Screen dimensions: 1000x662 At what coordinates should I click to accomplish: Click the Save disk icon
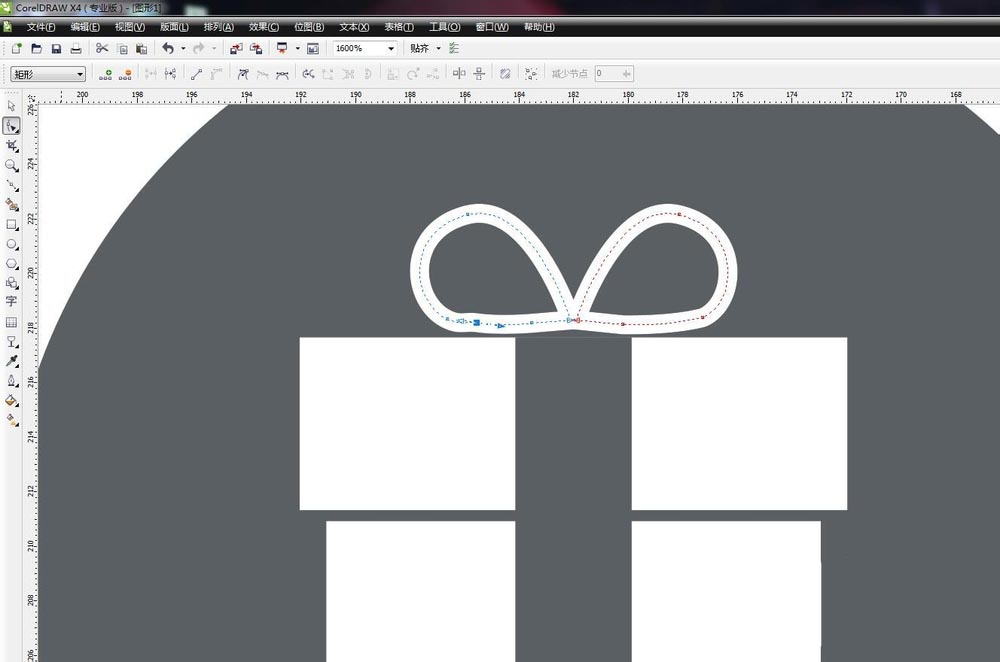pos(56,48)
